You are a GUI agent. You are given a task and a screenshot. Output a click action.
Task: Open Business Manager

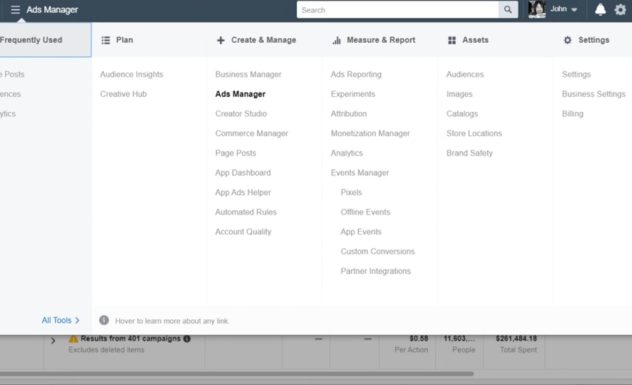(x=248, y=74)
